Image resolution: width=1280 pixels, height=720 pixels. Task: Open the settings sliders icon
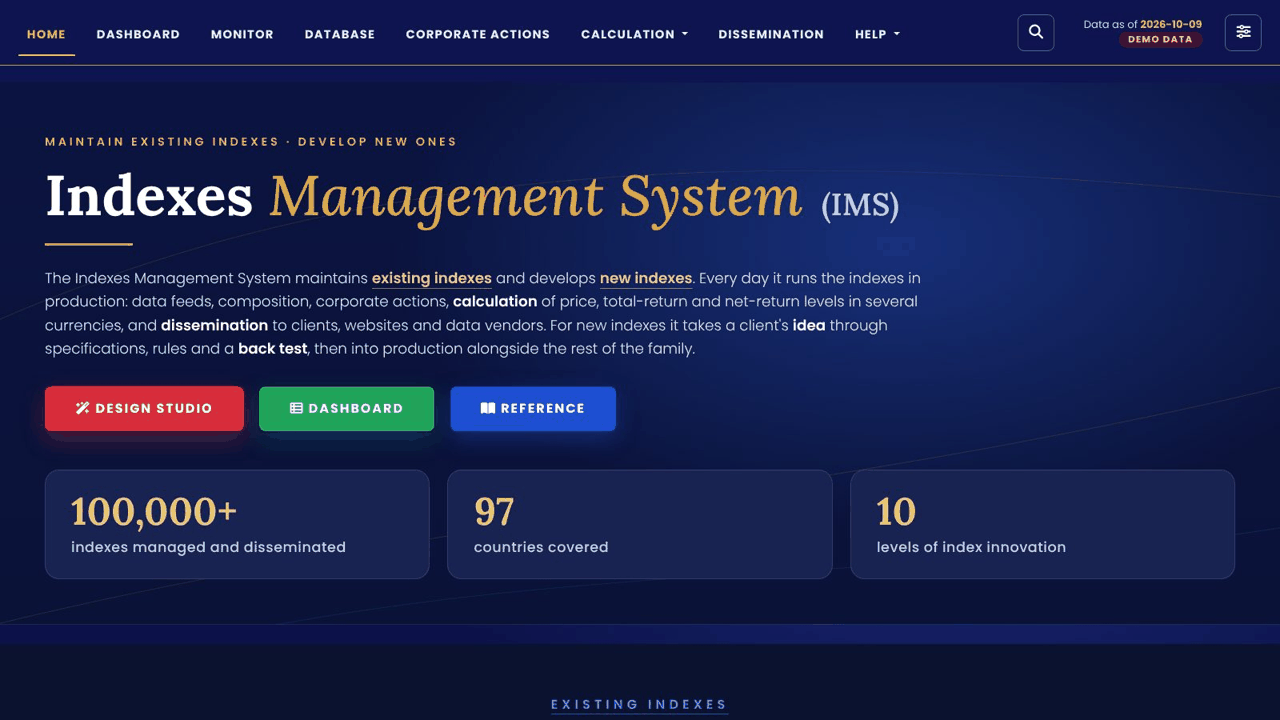1243,32
